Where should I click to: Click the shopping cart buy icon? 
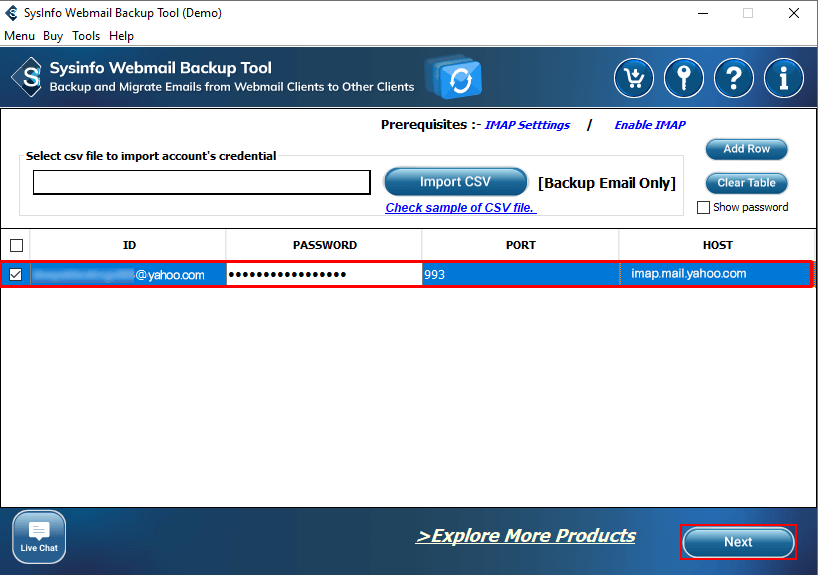(633, 78)
